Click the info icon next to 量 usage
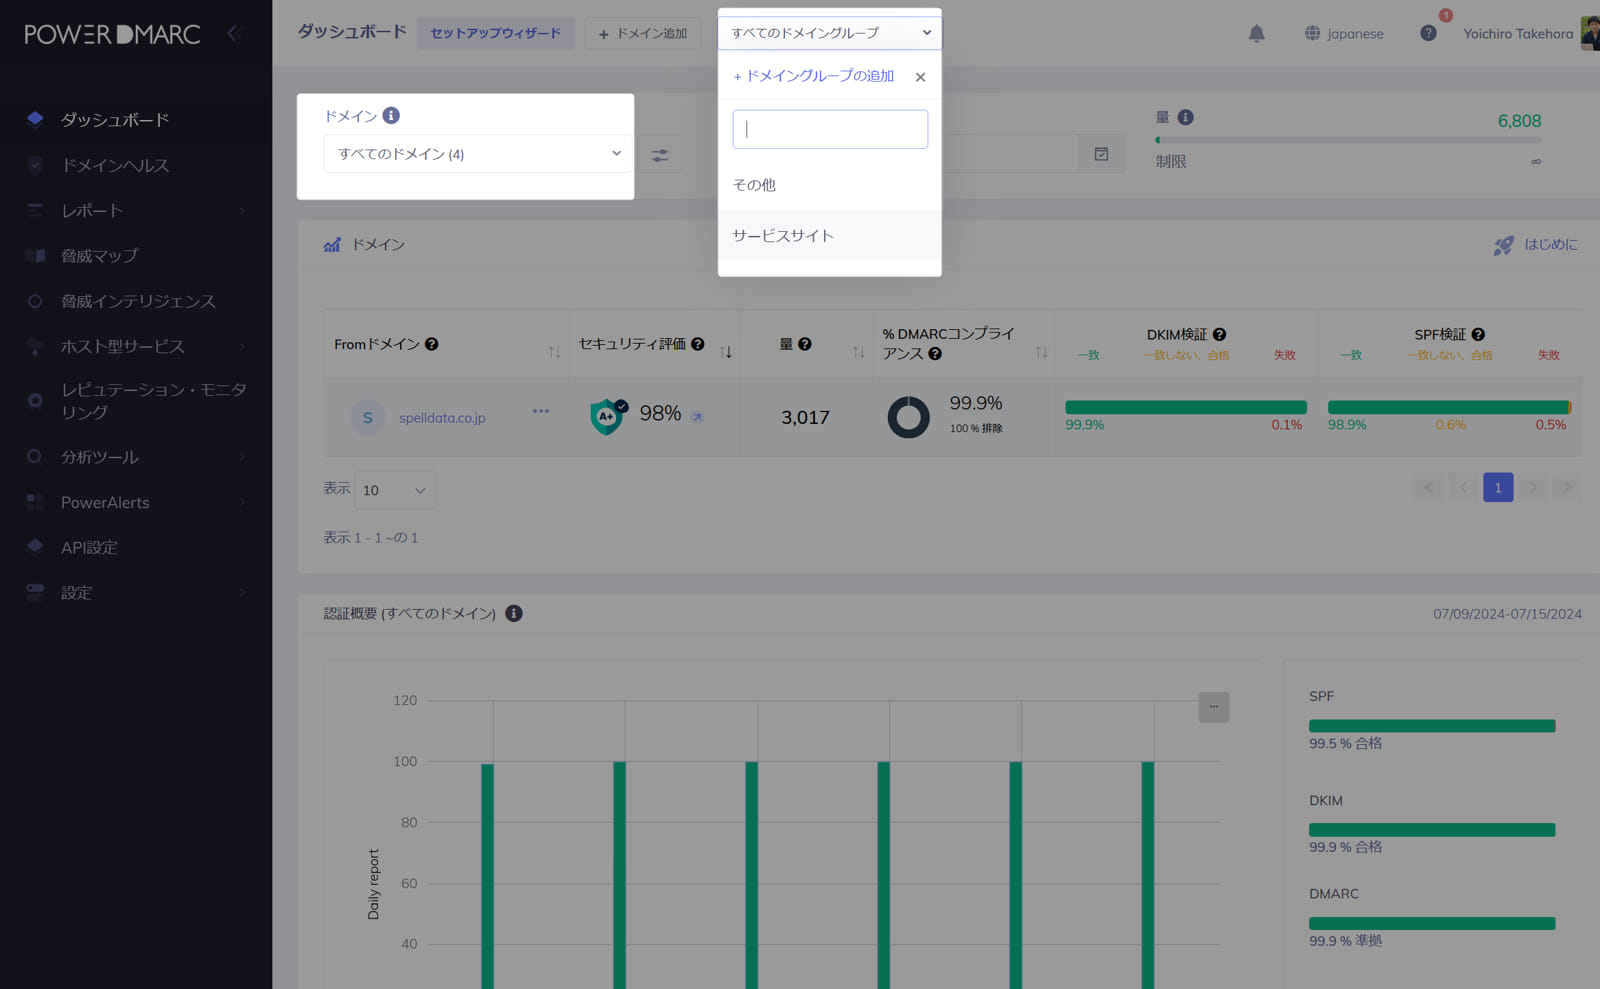The width and height of the screenshot is (1600, 989). coord(1185,117)
